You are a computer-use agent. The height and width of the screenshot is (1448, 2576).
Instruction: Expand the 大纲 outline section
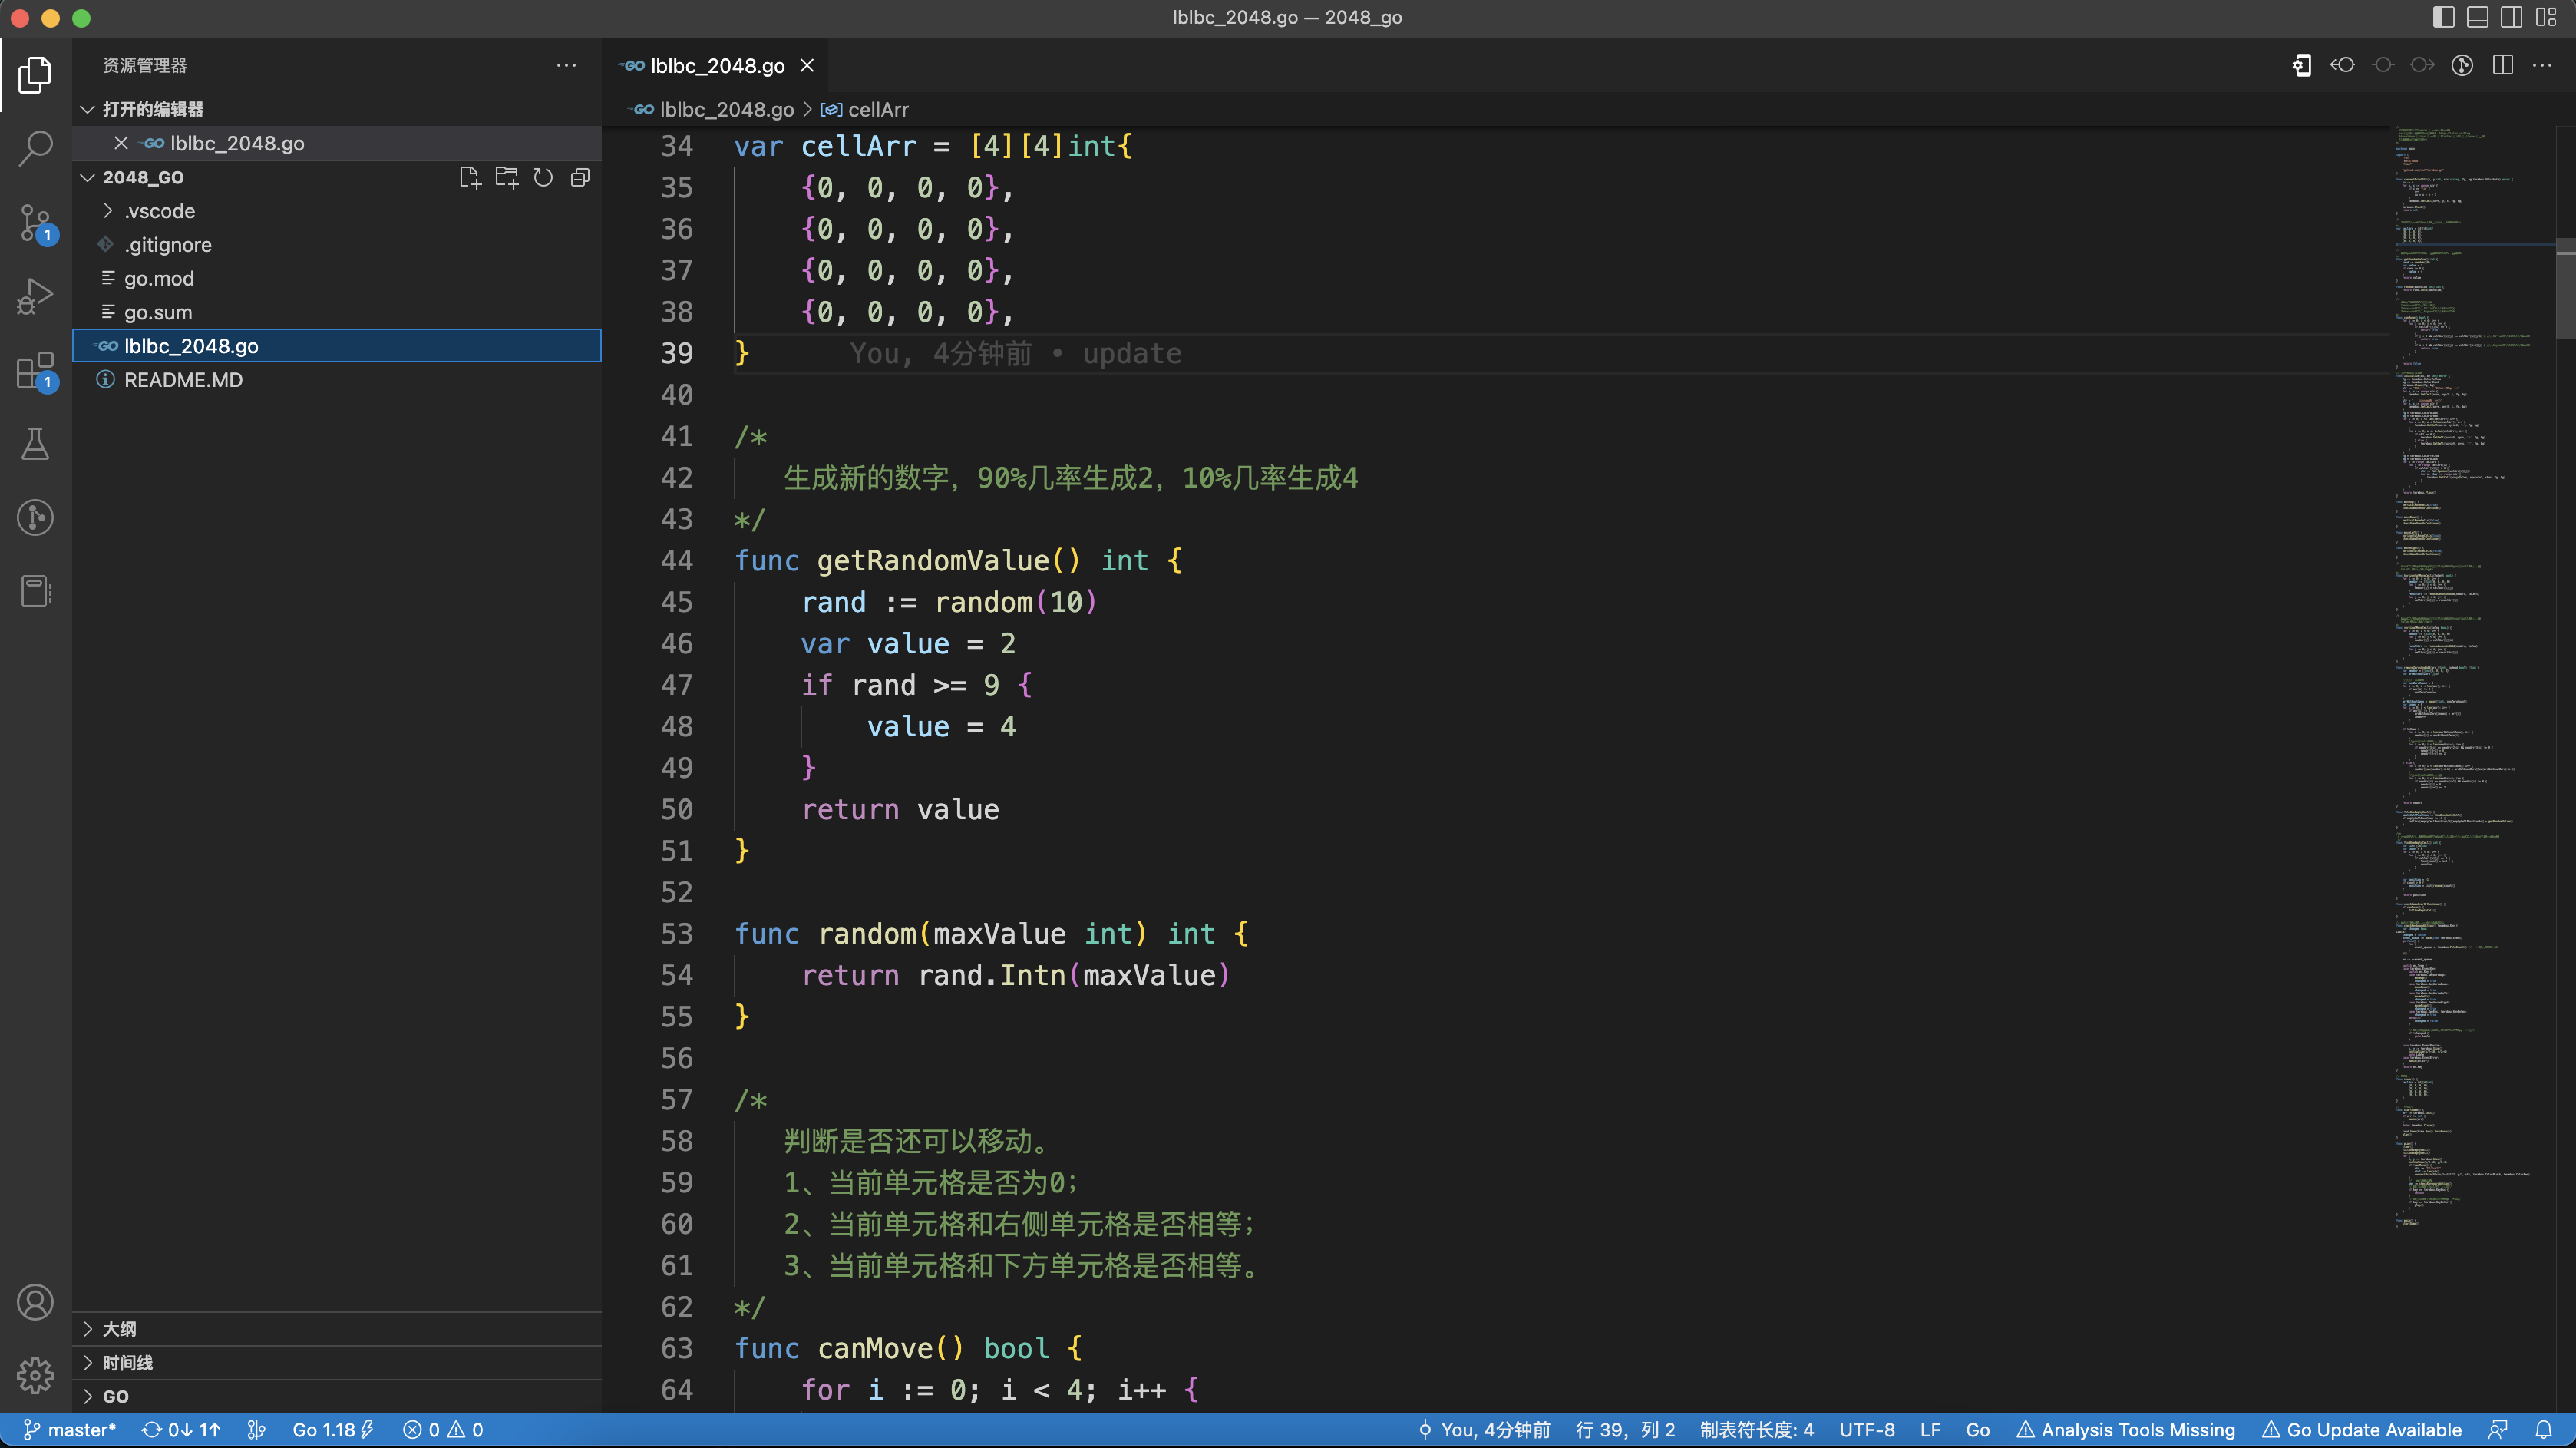point(119,1329)
